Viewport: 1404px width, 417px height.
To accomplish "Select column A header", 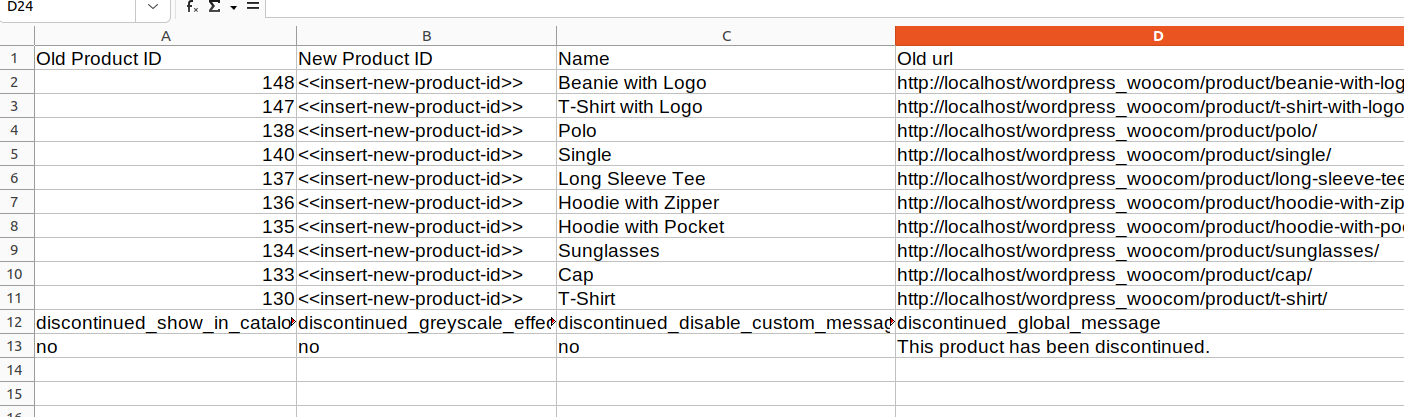I will [166, 36].
